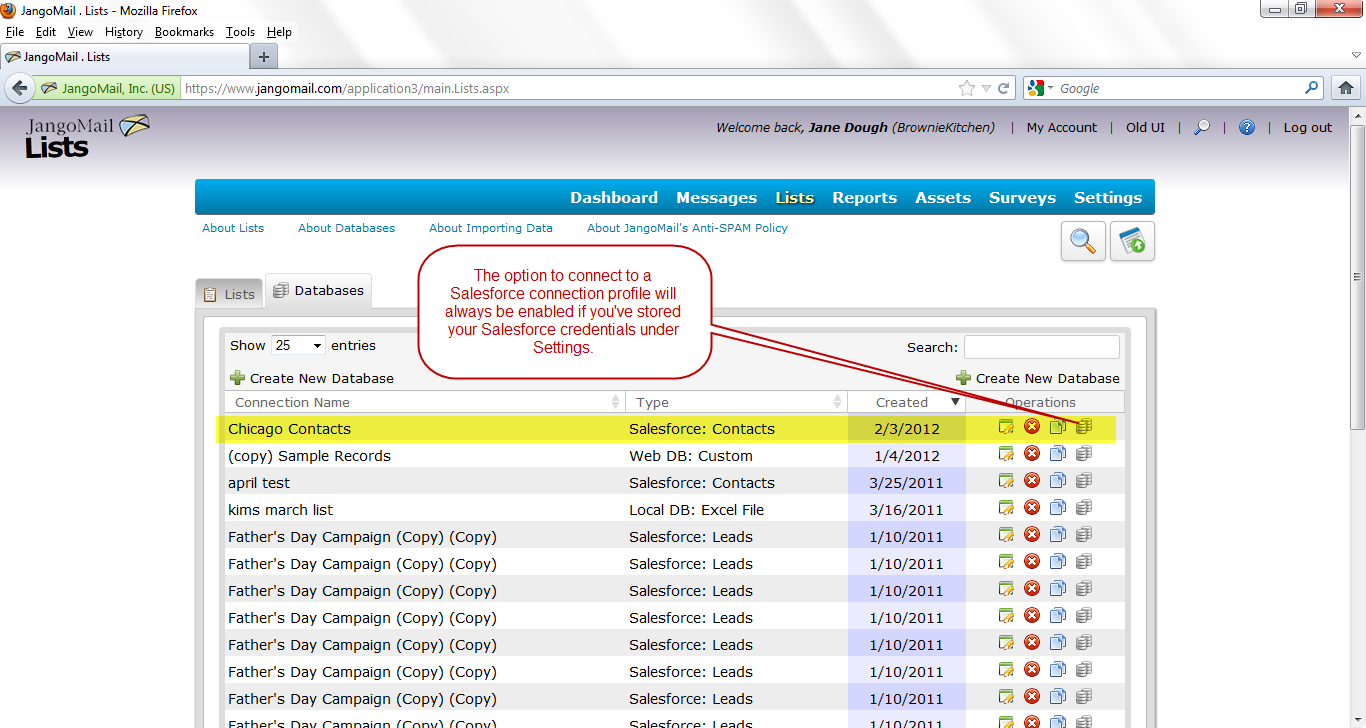
Task: Click the Local DB: Excel File type cell
Action: pyautogui.click(x=696, y=510)
